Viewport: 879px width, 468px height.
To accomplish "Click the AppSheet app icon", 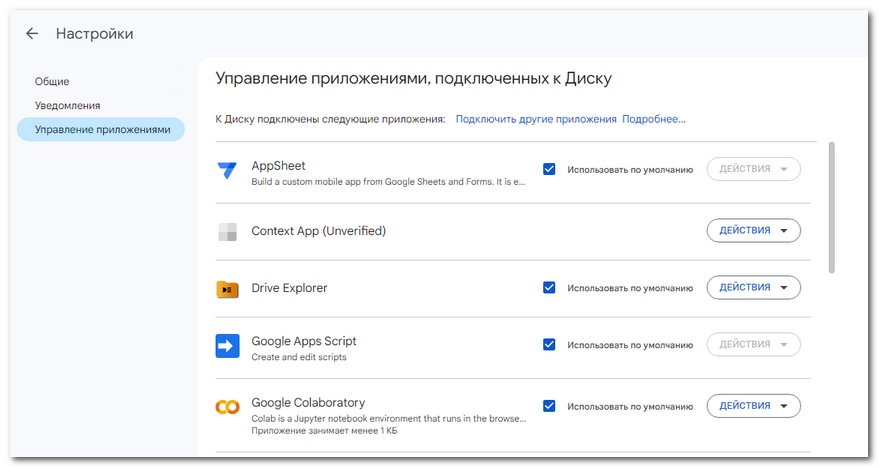I will tap(227, 170).
